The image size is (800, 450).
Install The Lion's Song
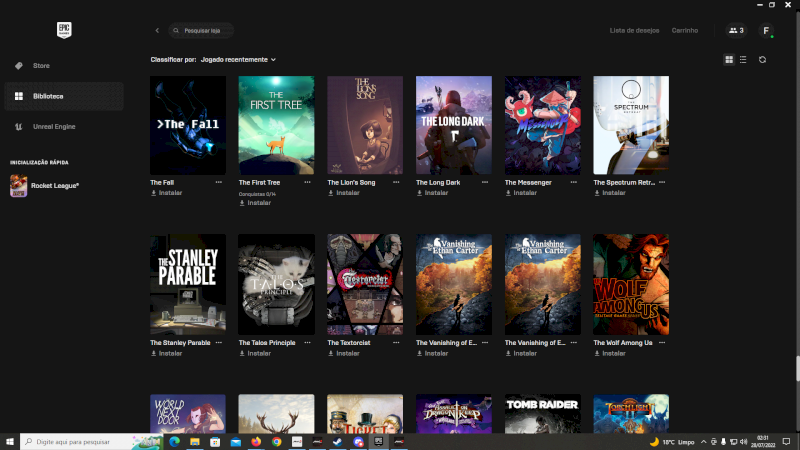coord(344,193)
